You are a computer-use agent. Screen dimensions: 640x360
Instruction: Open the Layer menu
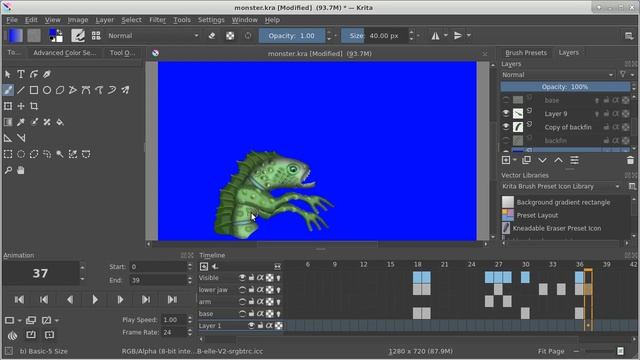(104, 20)
